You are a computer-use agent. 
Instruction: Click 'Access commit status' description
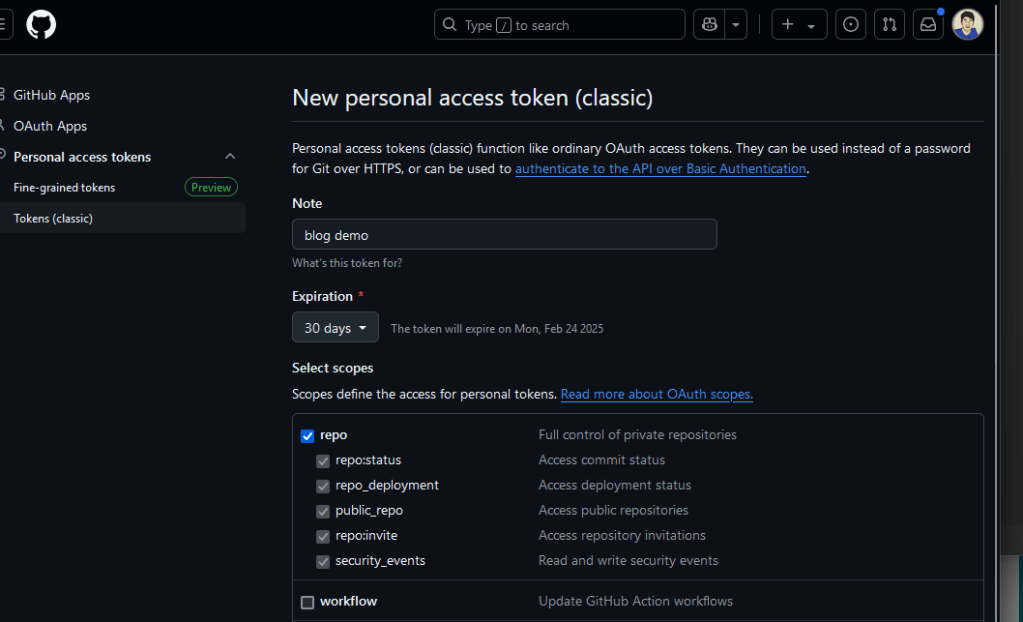point(602,460)
